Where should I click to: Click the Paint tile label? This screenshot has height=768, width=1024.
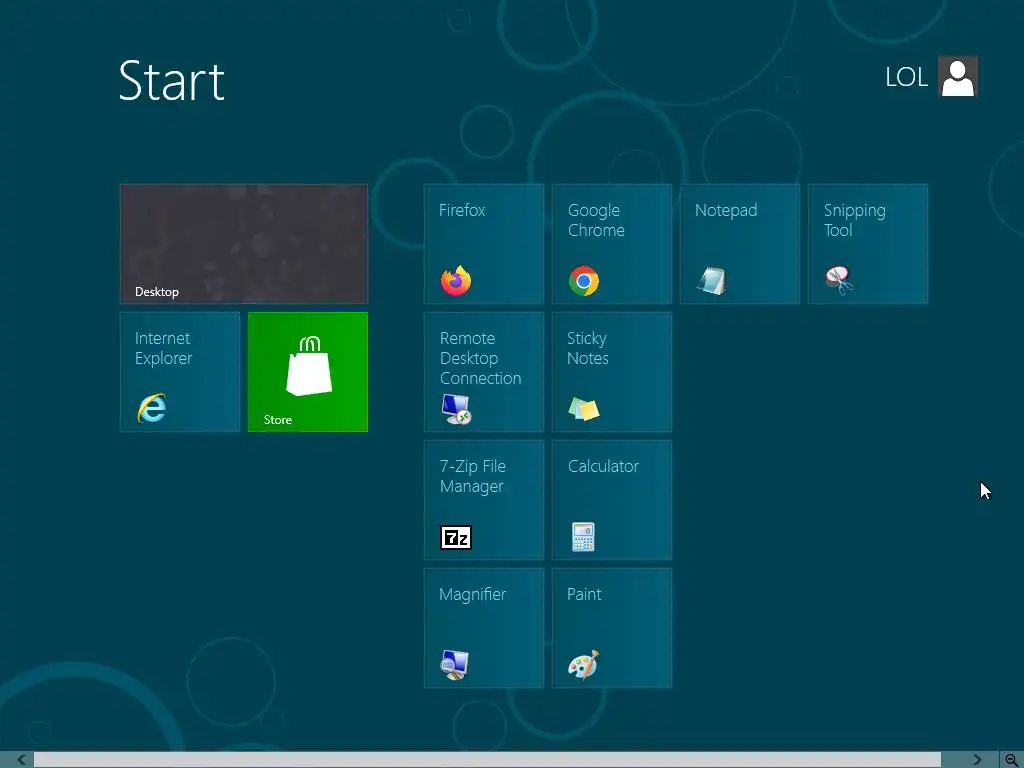point(584,594)
